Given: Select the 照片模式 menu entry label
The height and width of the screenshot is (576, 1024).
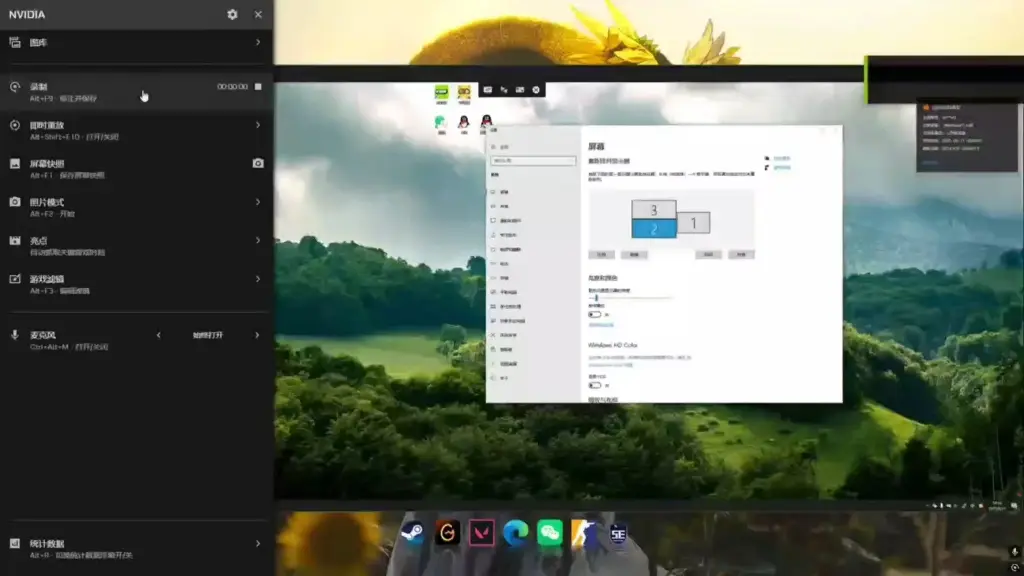Looking at the screenshot, I should pos(47,202).
